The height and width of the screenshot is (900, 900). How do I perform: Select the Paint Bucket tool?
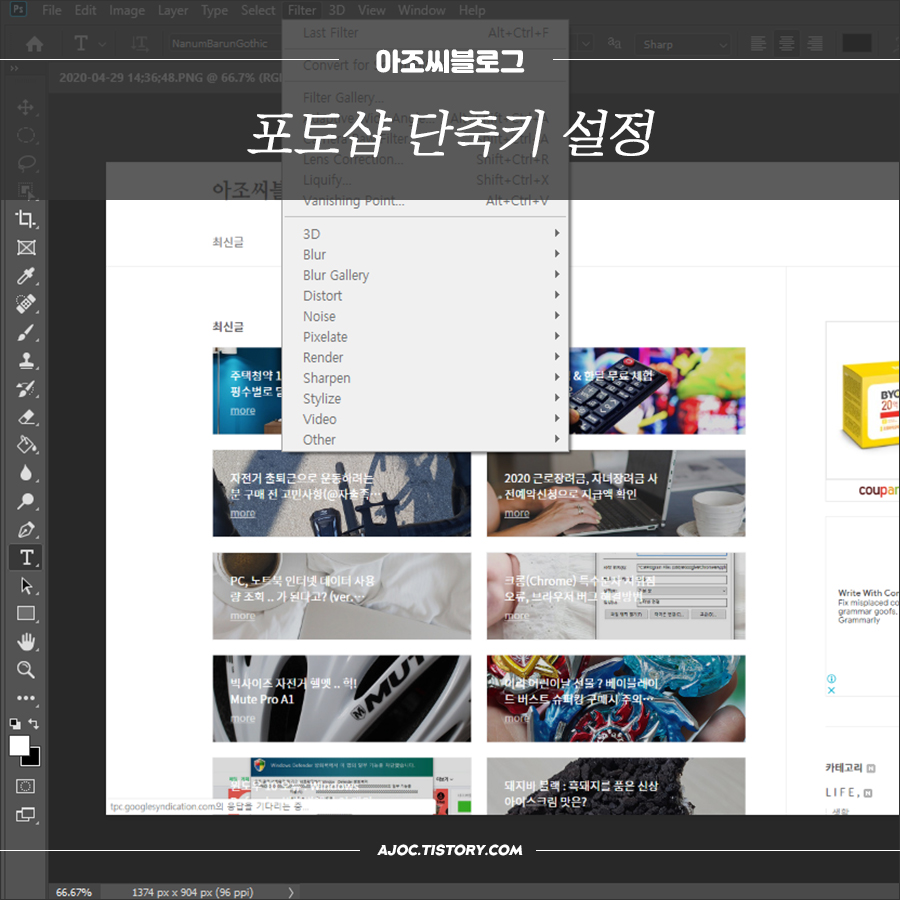(x=26, y=445)
